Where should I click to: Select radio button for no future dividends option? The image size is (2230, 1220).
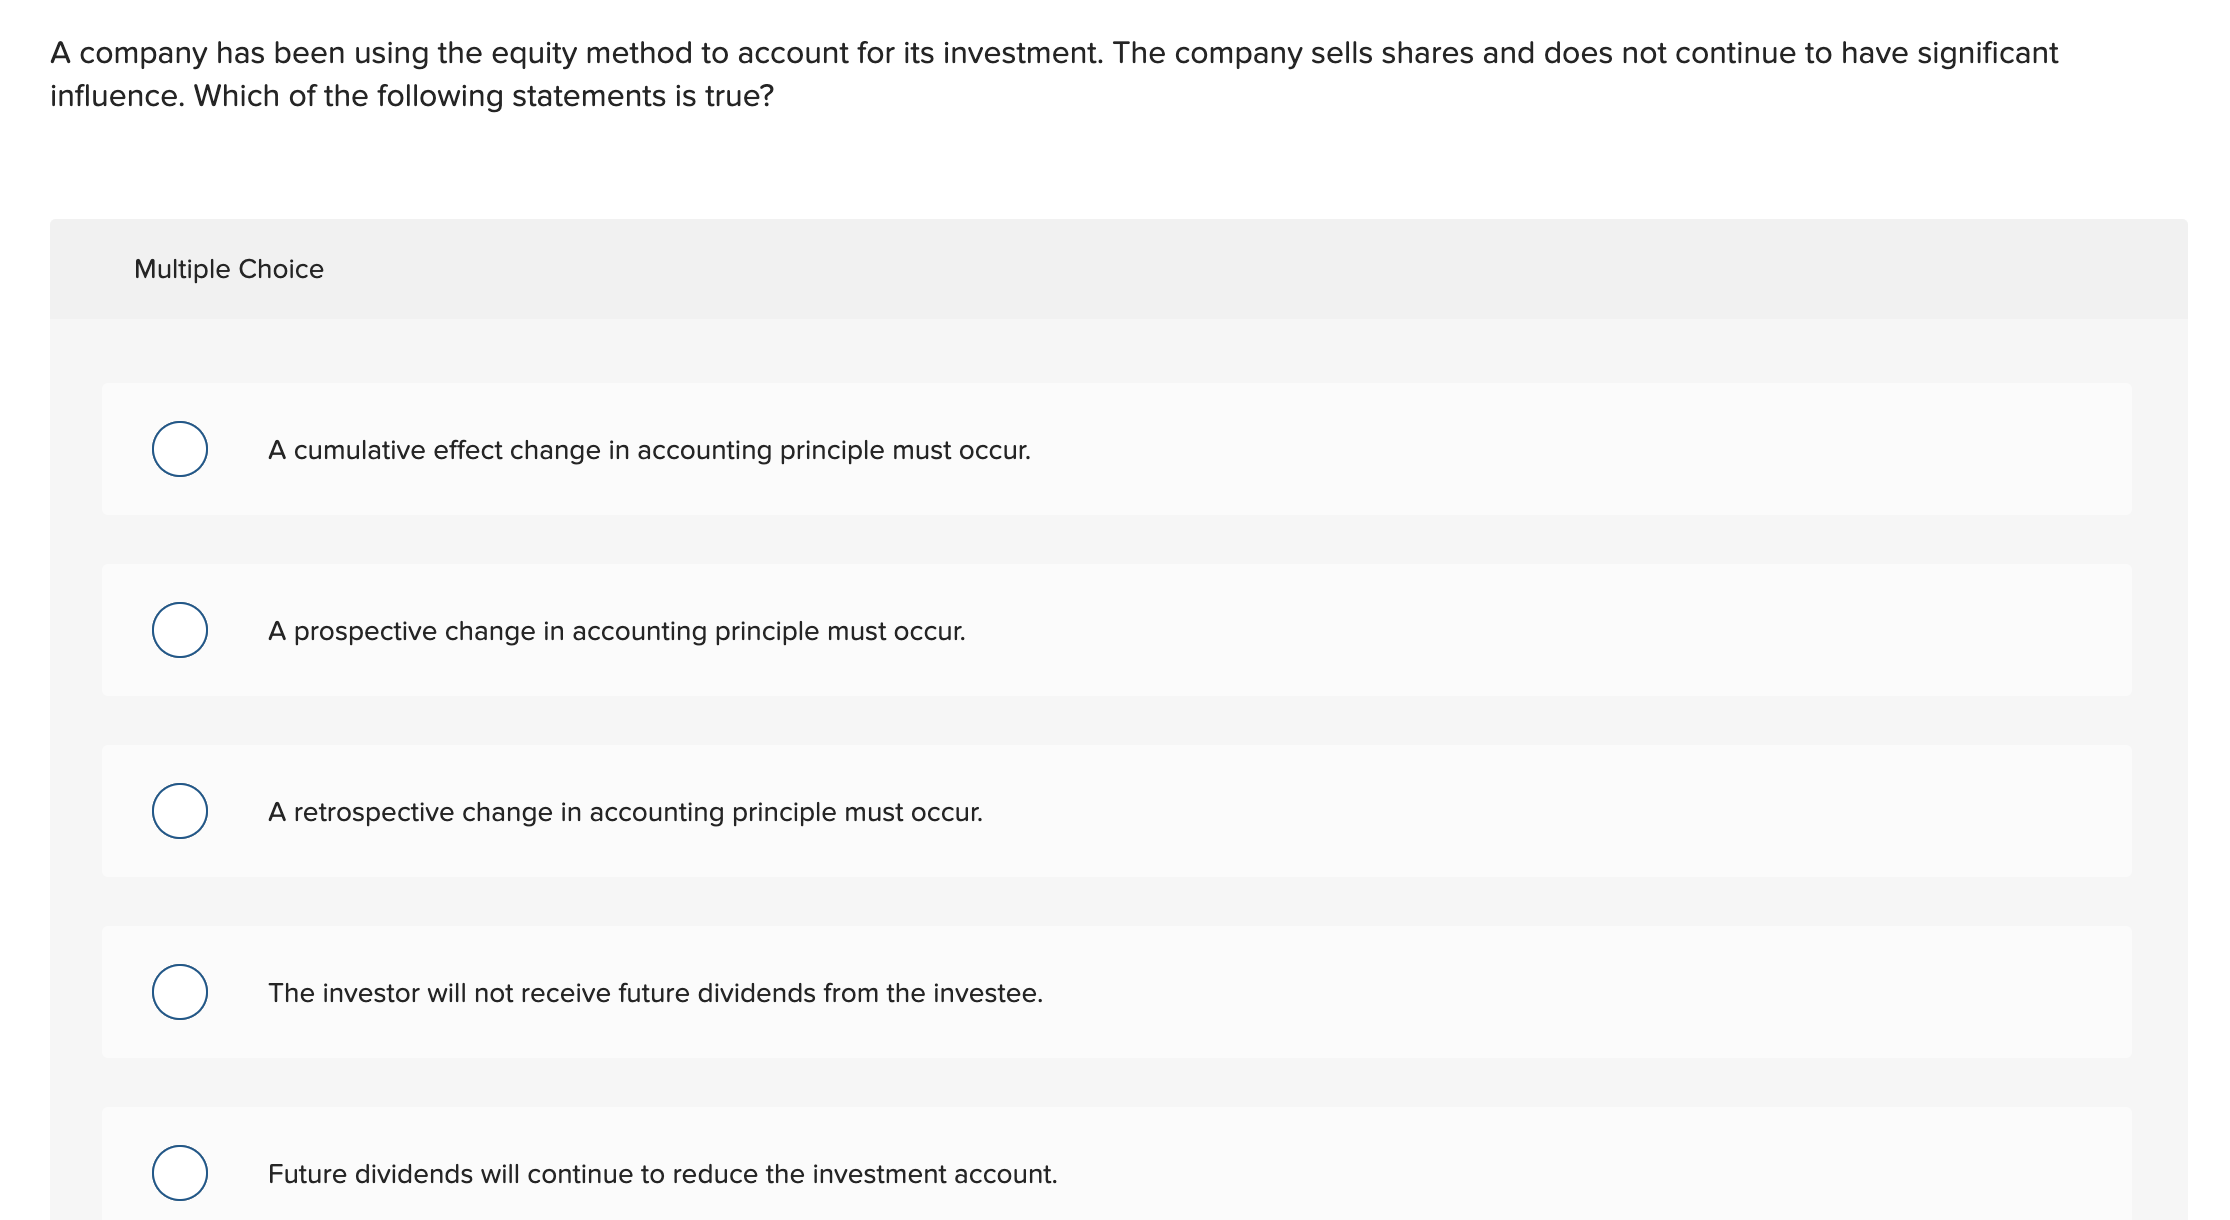[x=180, y=993]
